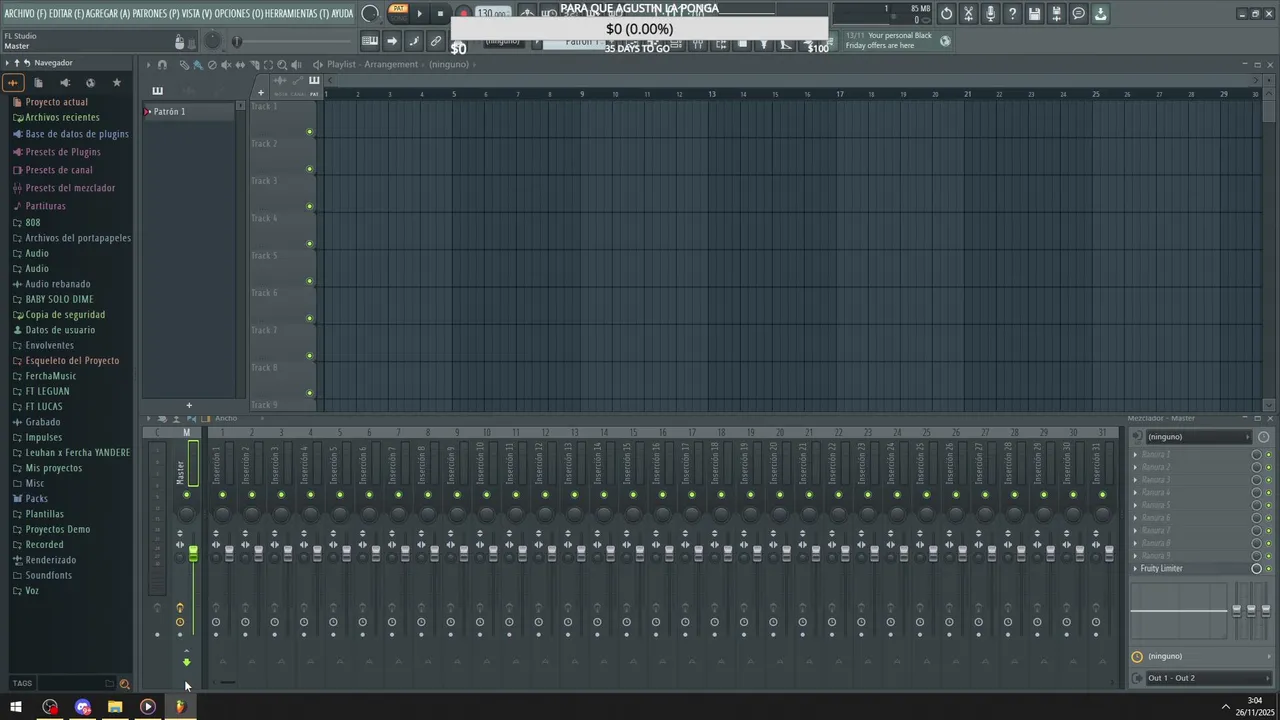Click the transport Stop button

pyautogui.click(x=440, y=14)
